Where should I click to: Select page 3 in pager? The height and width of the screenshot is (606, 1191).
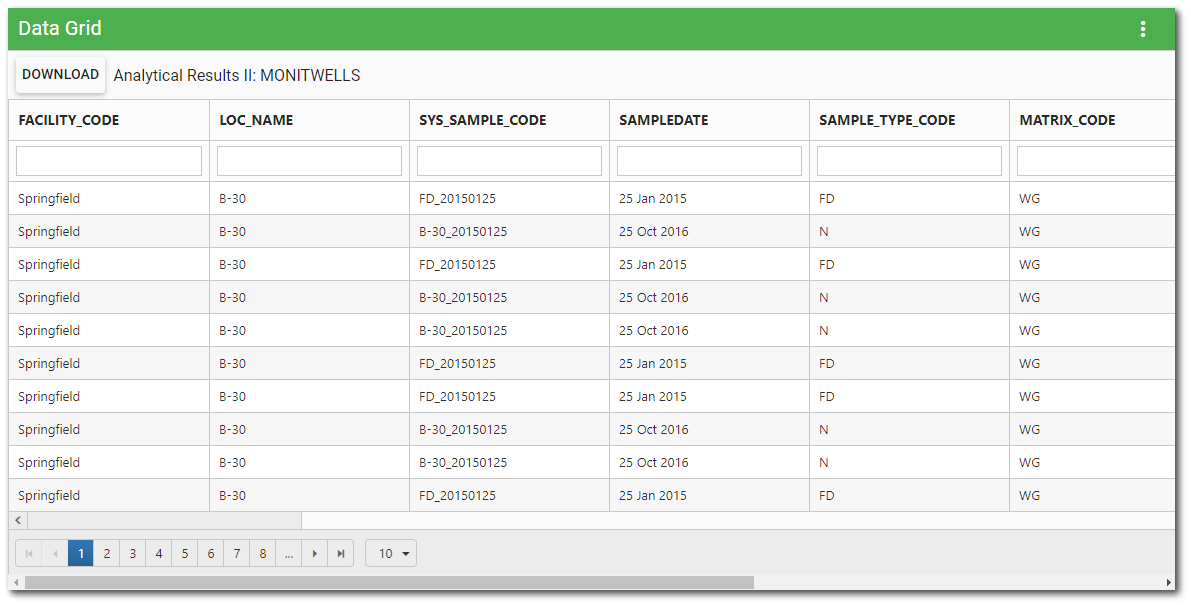point(132,554)
